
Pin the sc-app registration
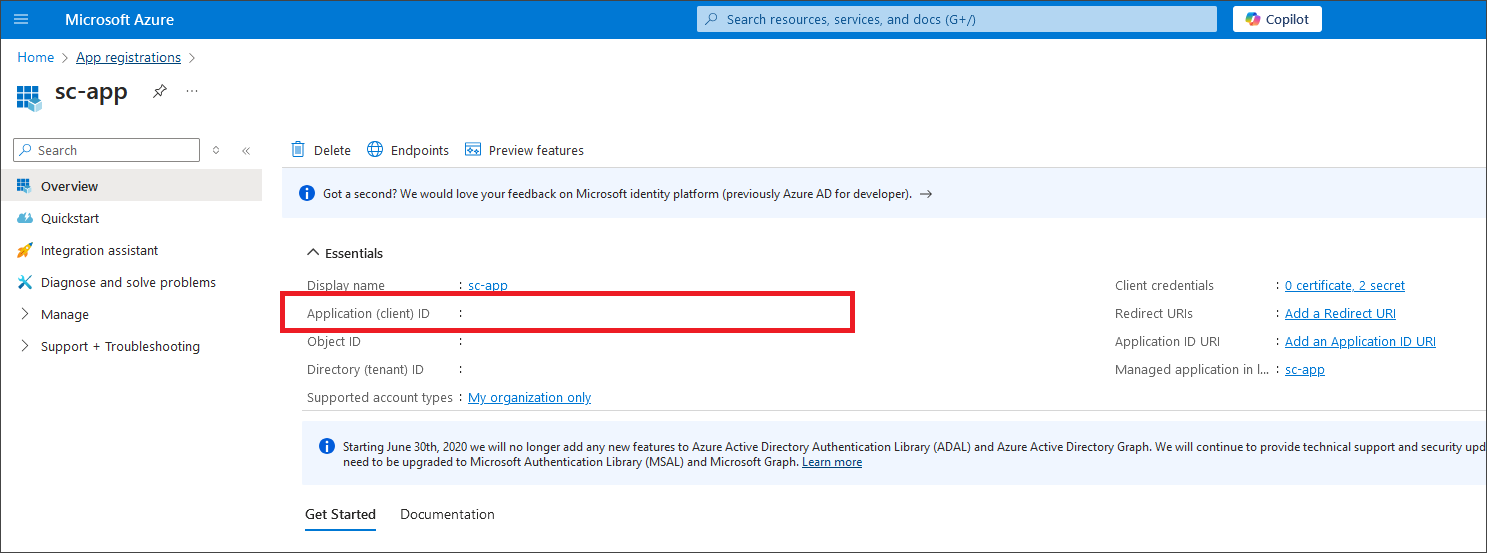160,92
